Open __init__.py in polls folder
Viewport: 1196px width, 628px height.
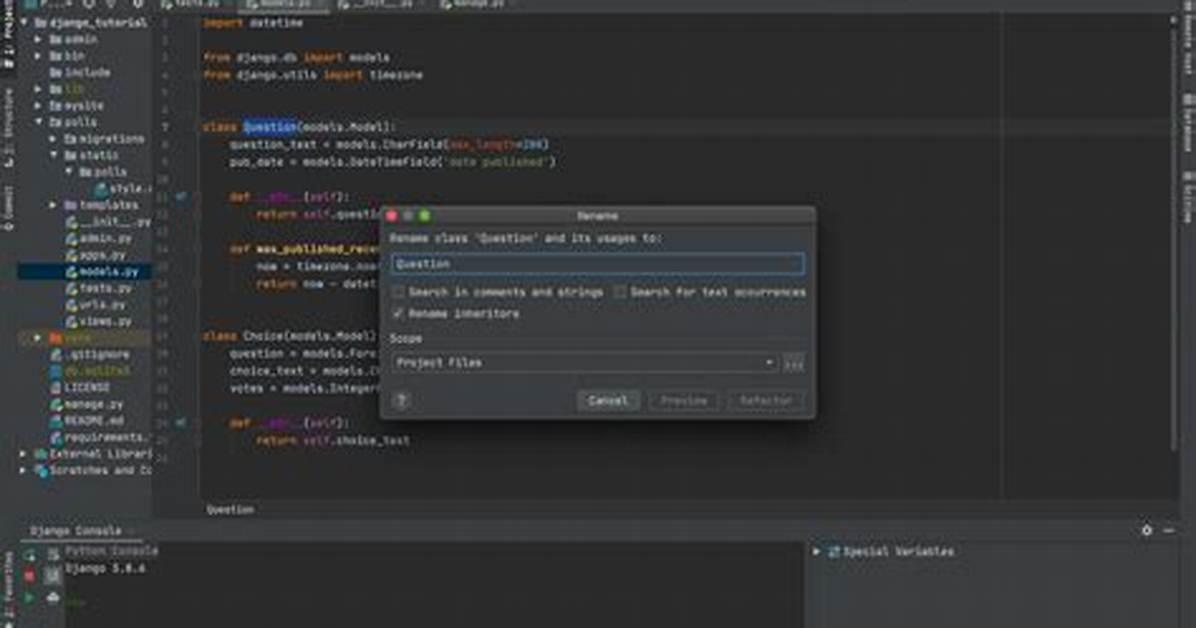[x=108, y=222]
